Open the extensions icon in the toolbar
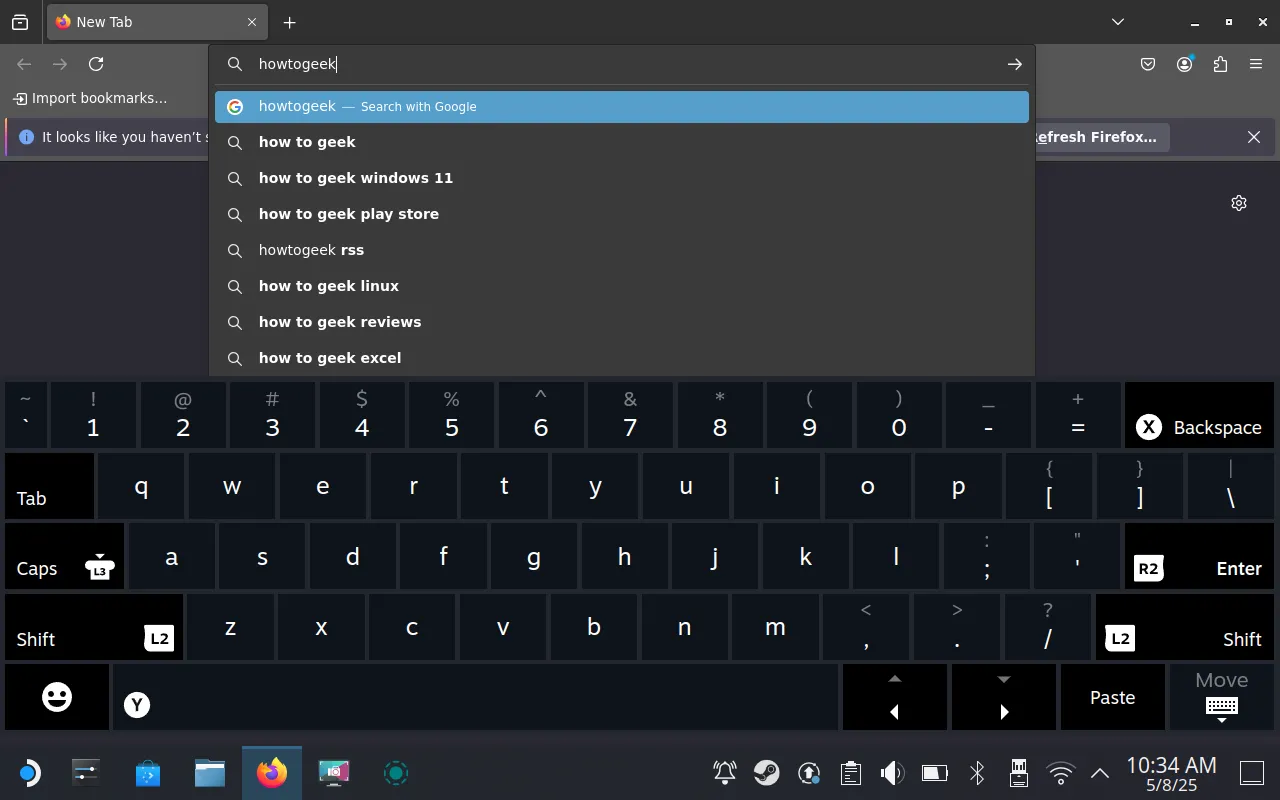The width and height of the screenshot is (1280, 800). point(1220,63)
